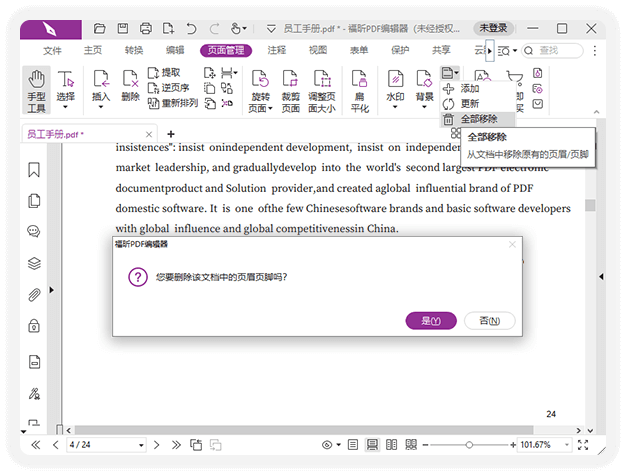This screenshot has height=475, width=626.
Task: Toggle fullscreen mode icon
Action: point(583,445)
